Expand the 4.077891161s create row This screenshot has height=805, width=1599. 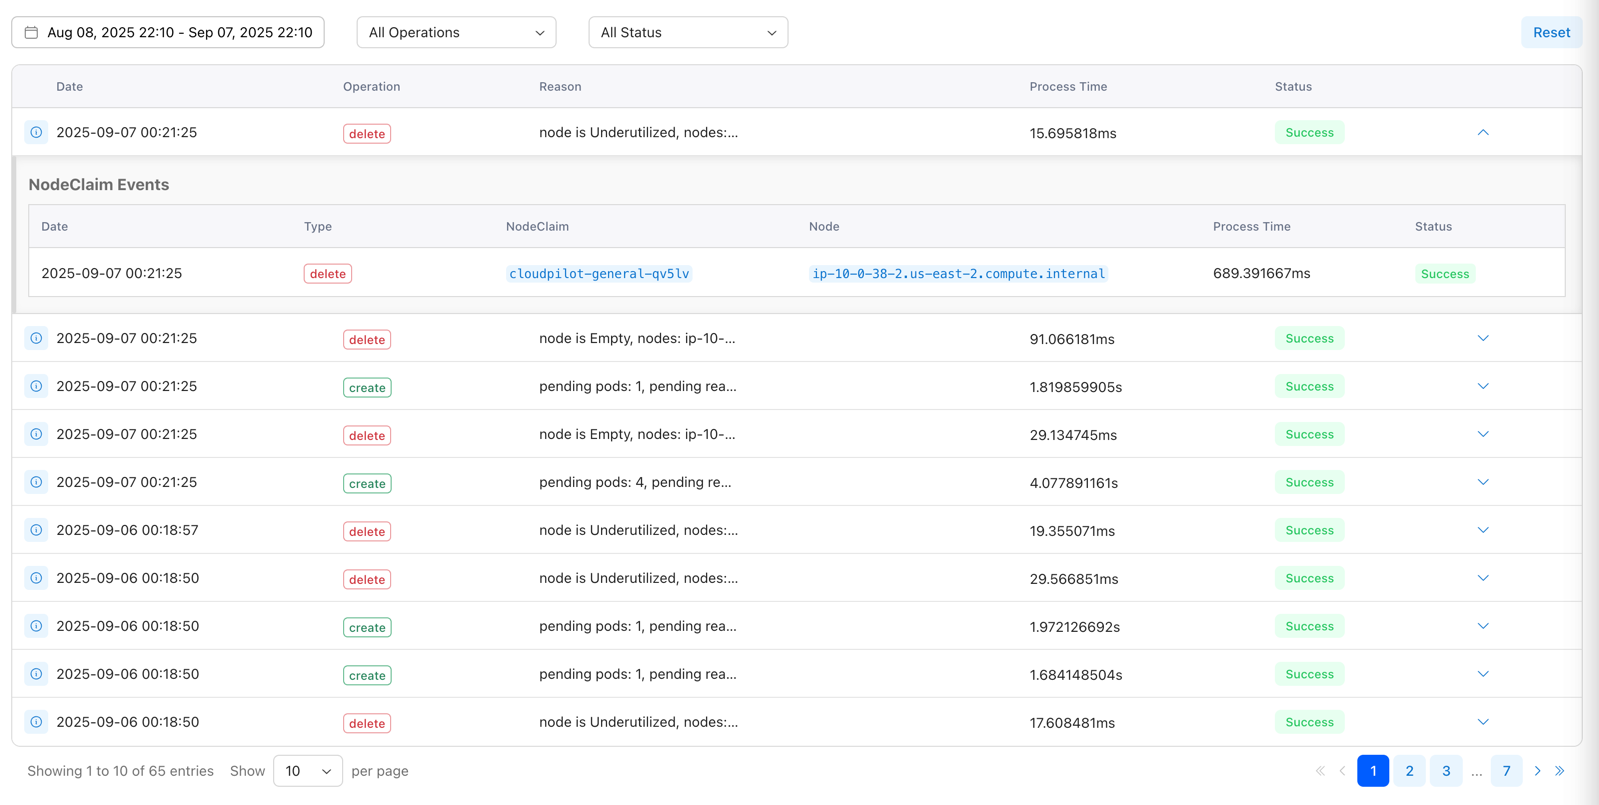pos(1483,482)
